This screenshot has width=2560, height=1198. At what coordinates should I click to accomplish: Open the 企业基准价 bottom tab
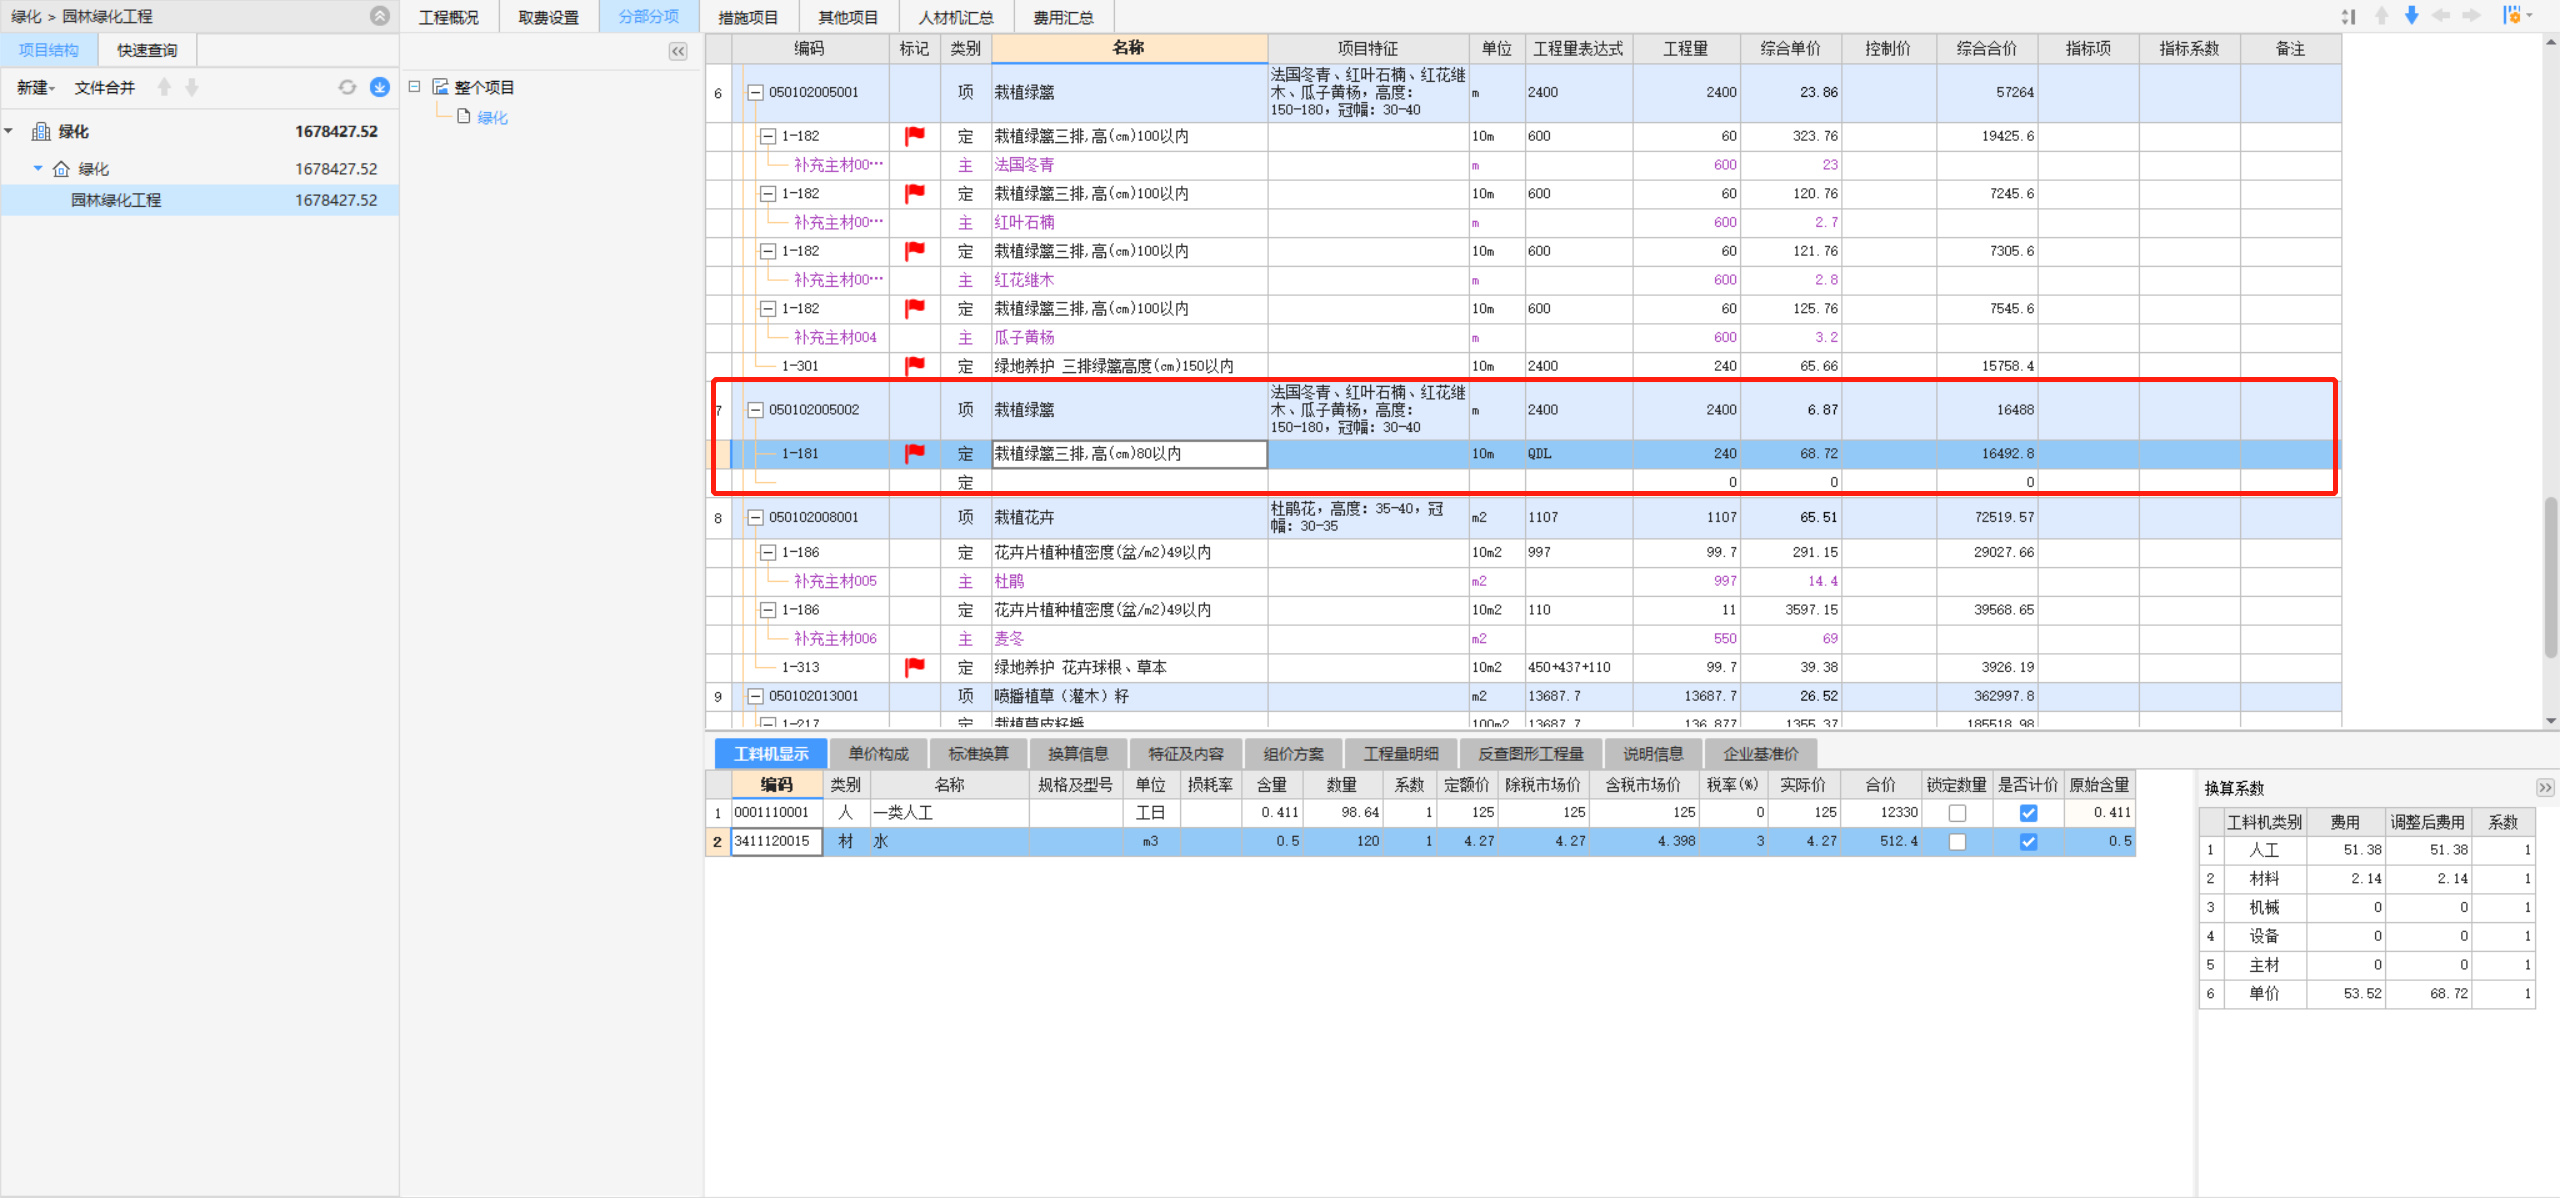pyautogui.click(x=1761, y=754)
